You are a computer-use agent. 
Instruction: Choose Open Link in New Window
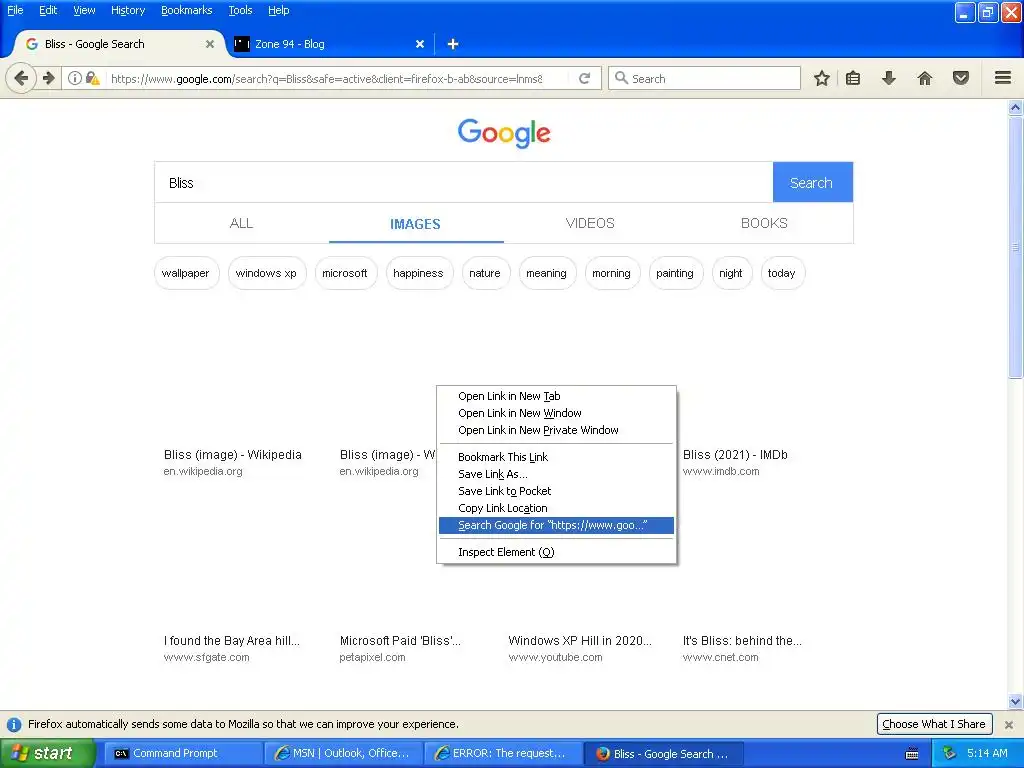556,413
